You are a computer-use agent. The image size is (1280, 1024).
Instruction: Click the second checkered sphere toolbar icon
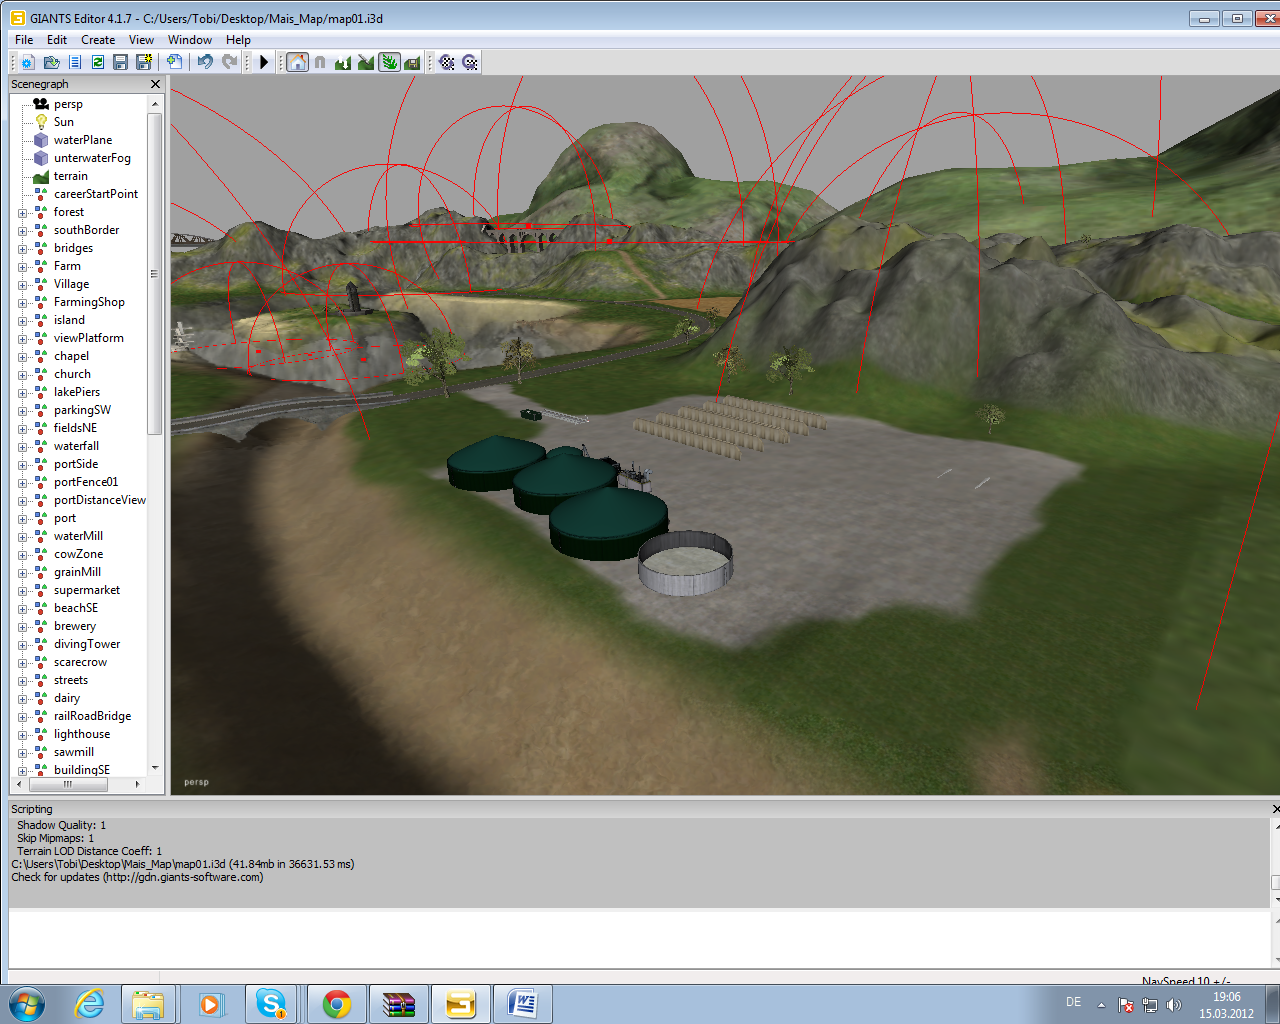[x=470, y=62]
